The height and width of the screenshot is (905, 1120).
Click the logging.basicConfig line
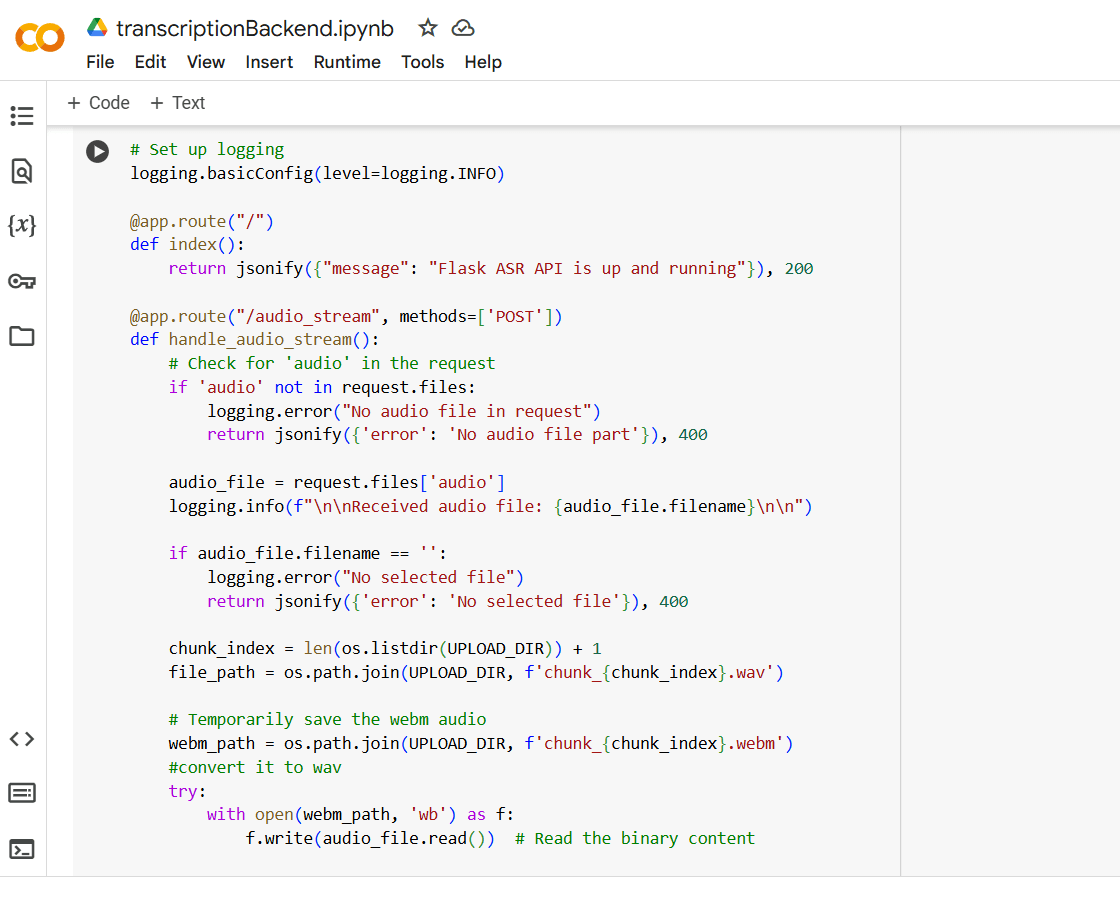point(317,174)
